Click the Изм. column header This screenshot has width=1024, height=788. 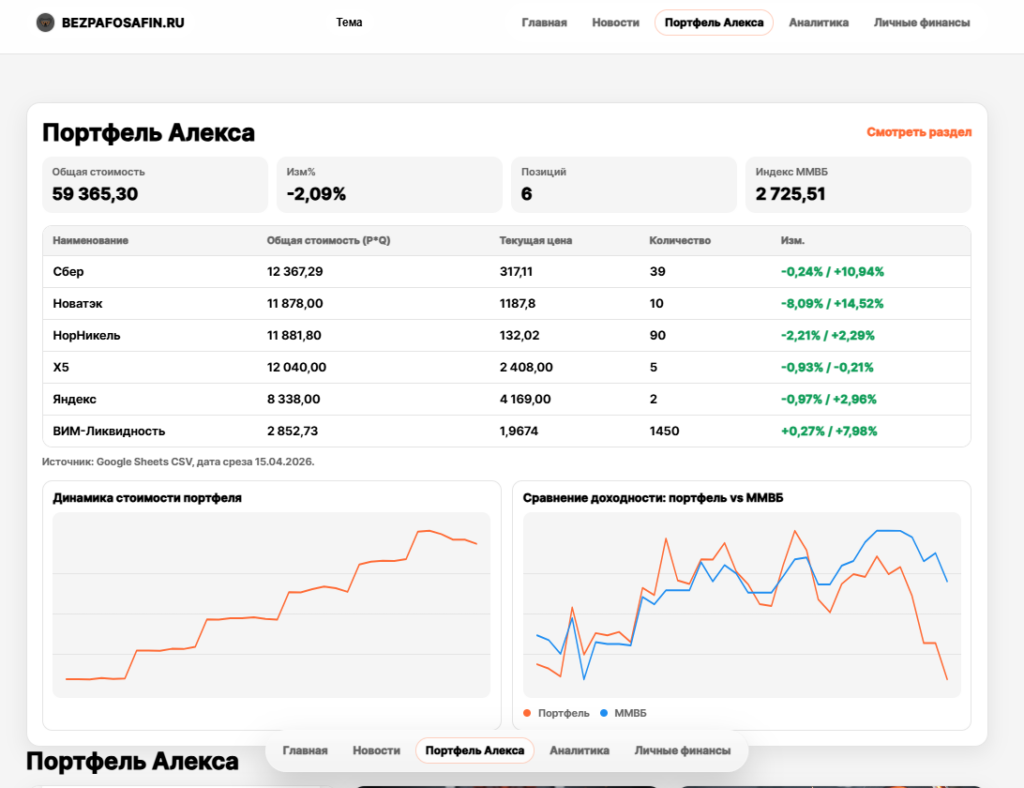pyautogui.click(x=792, y=240)
